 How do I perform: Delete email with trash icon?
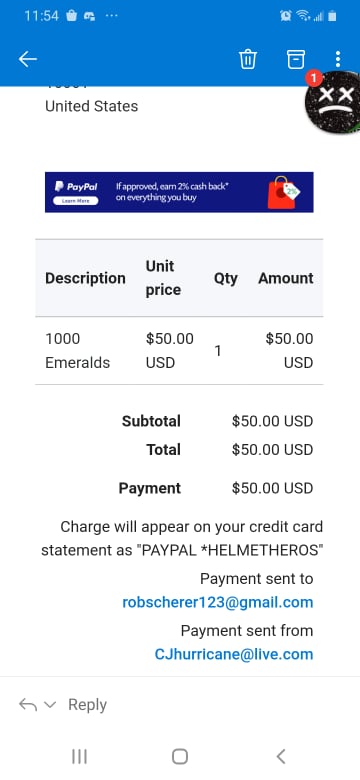248,59
